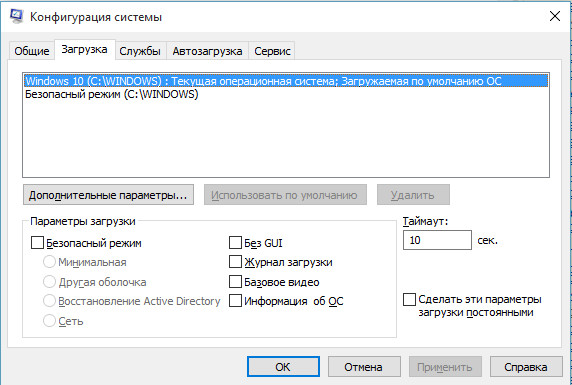Image resolution: width=572 pixels, height=385 pixels.
Task: Toggle Базовое видео checkbox
Action: (x=235, y=282)
